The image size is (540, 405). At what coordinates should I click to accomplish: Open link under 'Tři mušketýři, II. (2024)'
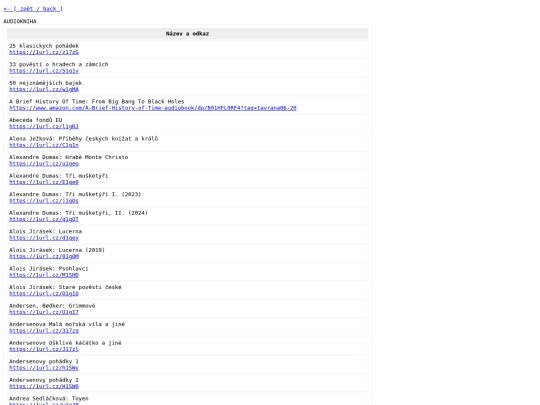[44, 219]
